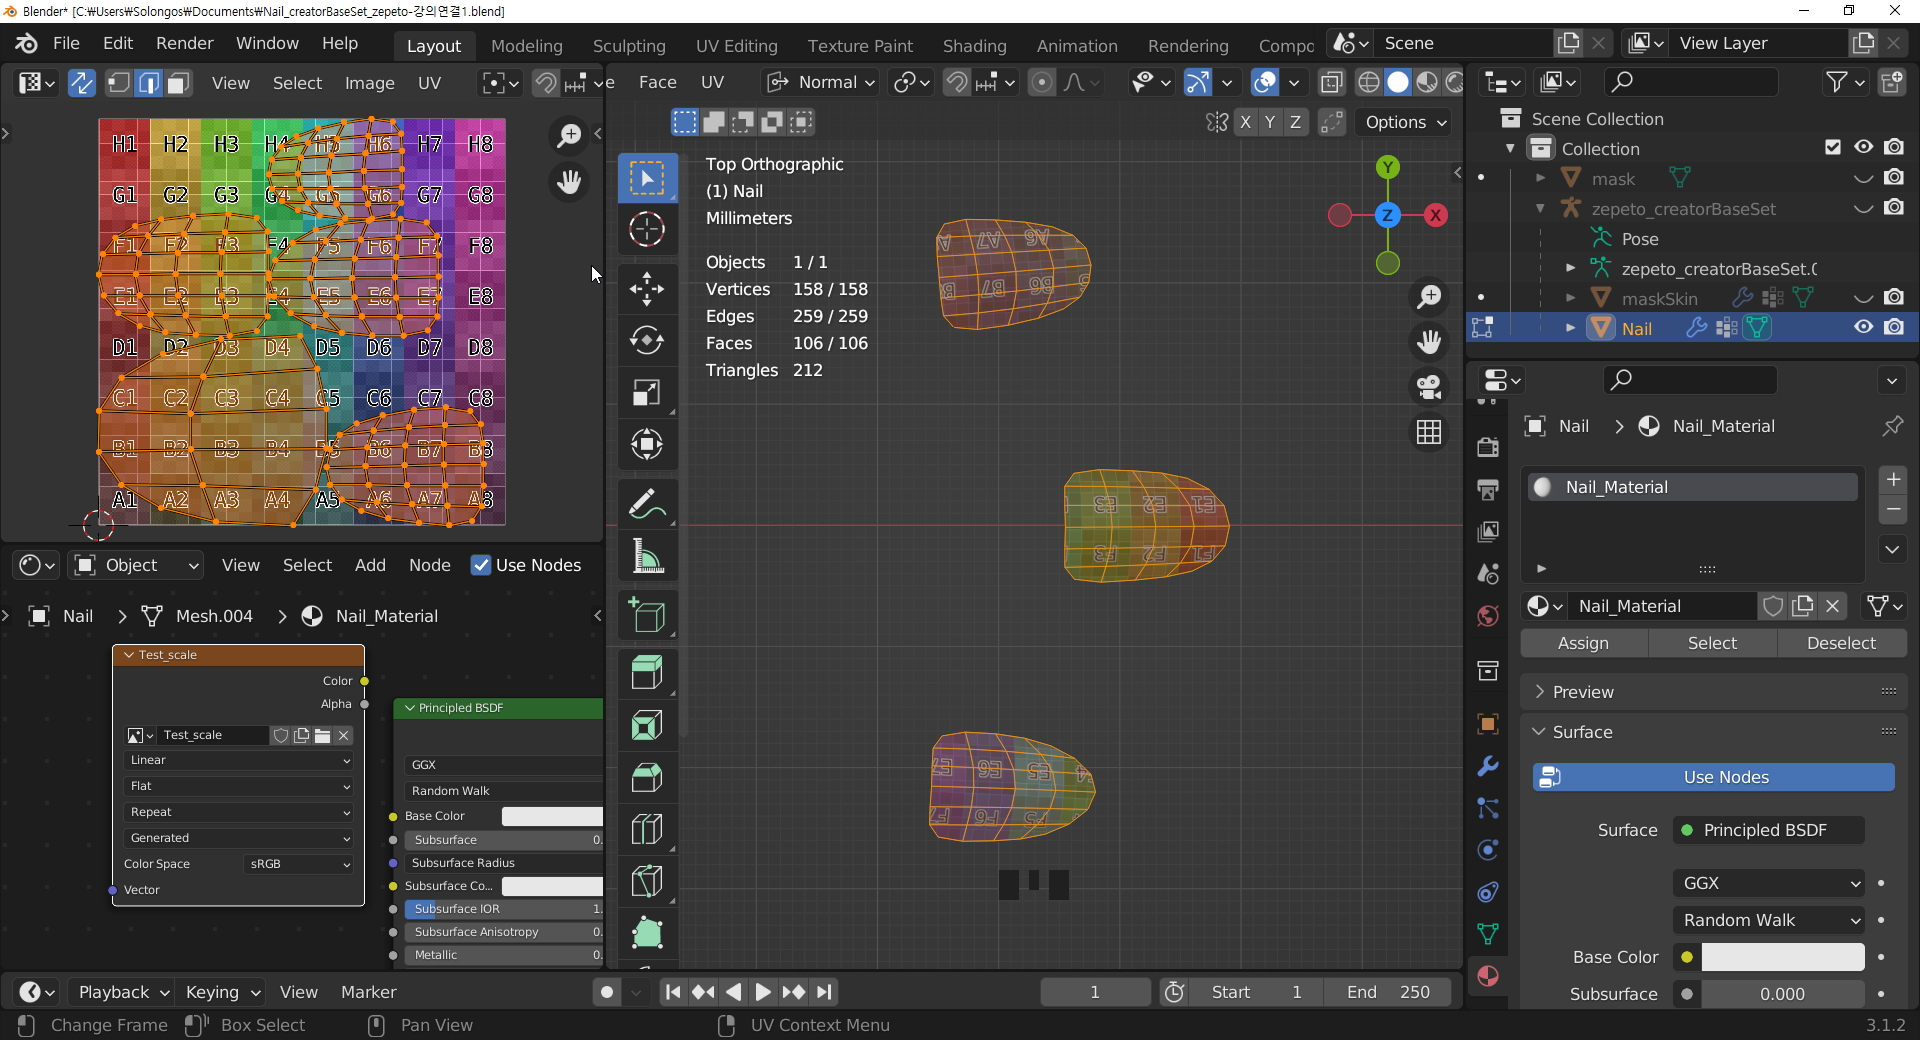Open the File menu

click(x=66, y=44)
